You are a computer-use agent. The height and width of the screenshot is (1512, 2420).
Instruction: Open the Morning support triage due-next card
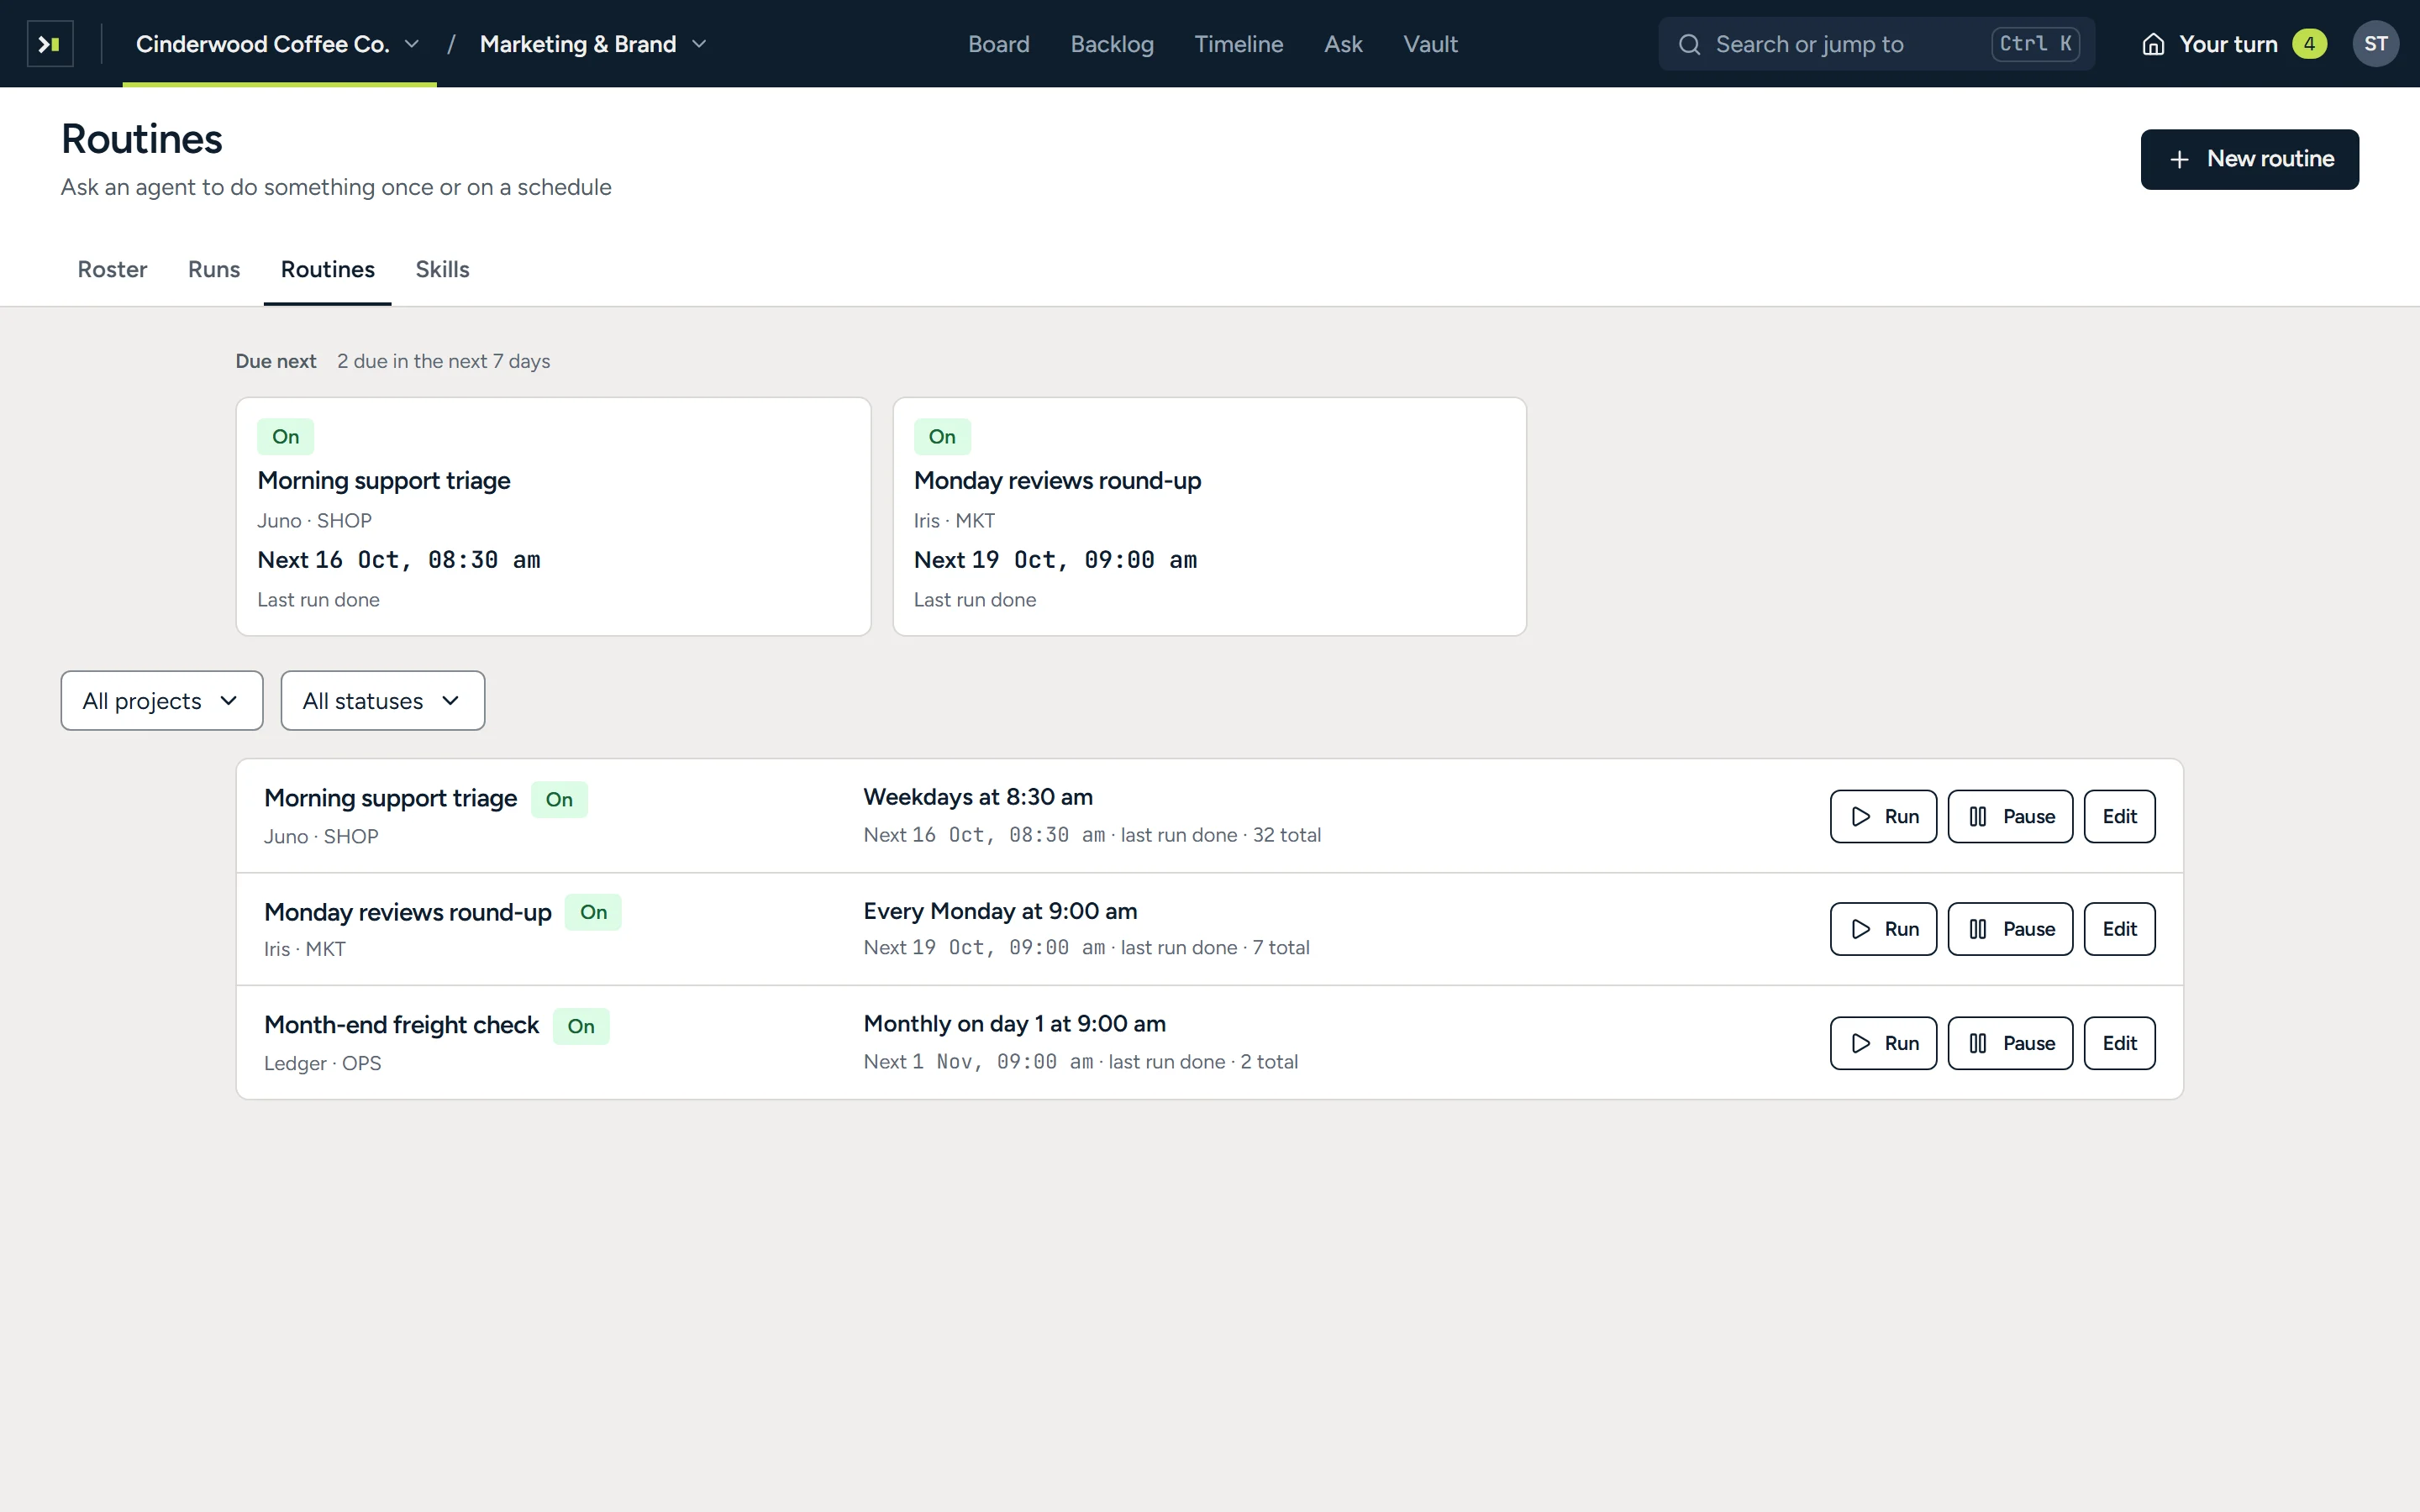tap(553, 517)
